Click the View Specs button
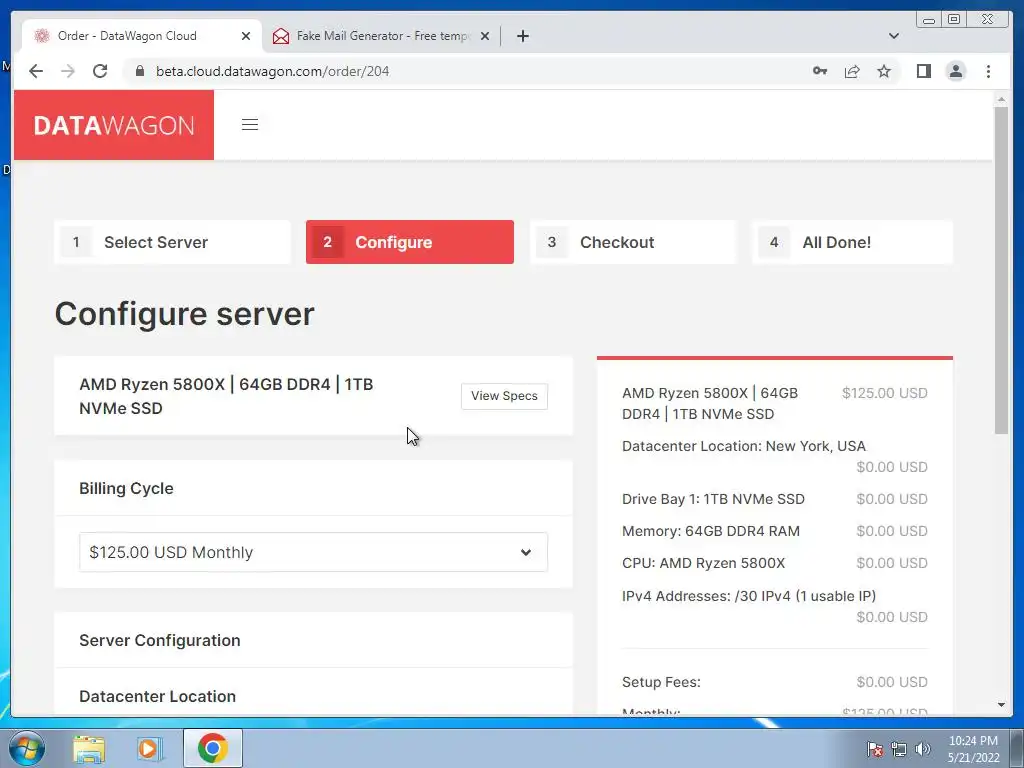Image resolution: width=1024 pixels, height=768 pixels. 504,396
